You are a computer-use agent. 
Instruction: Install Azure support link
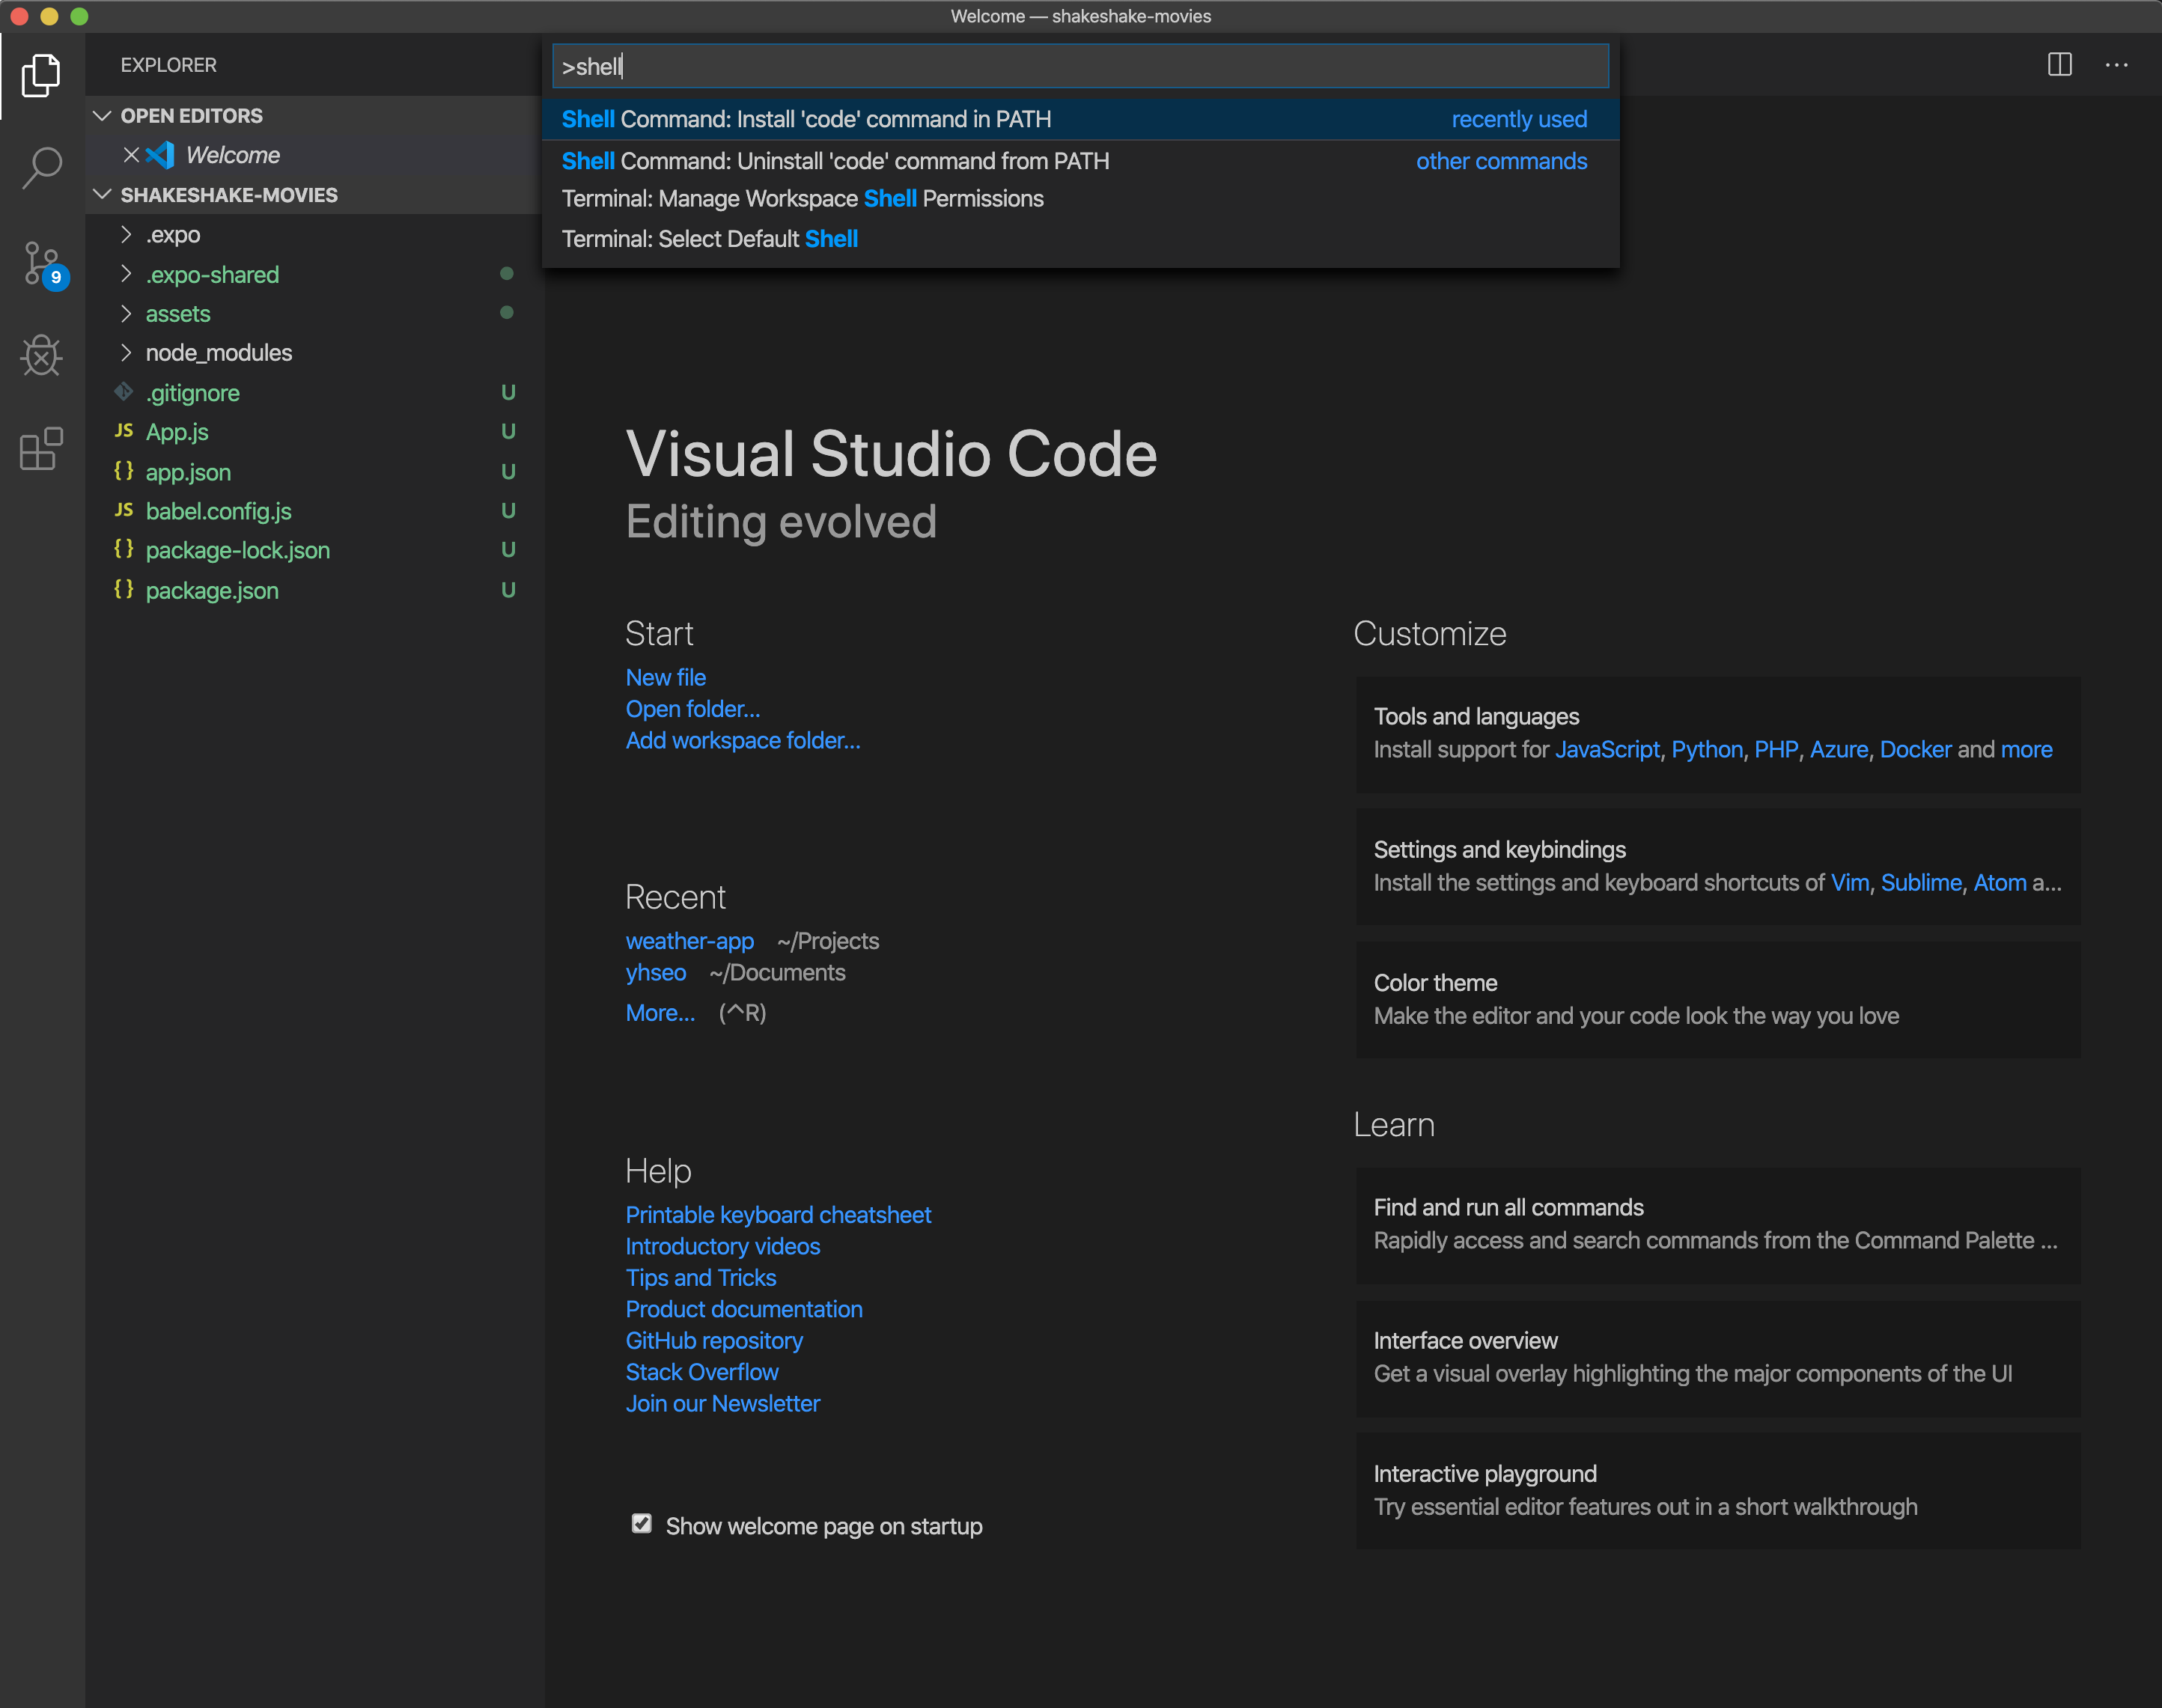click(1839, 749)
